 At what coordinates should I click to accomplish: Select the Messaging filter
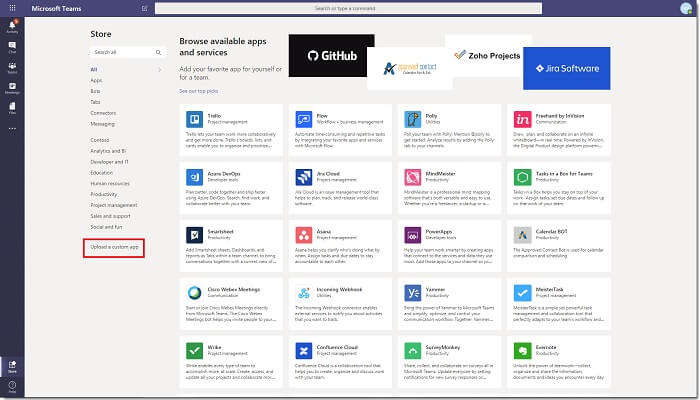click(103, 124)
